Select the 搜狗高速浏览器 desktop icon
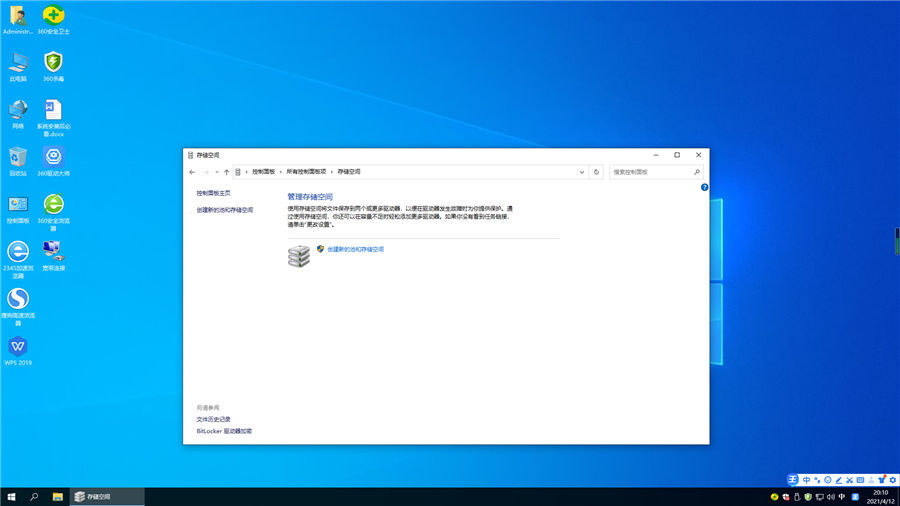Viewport: 900px width, 506px height. [18, 300]
